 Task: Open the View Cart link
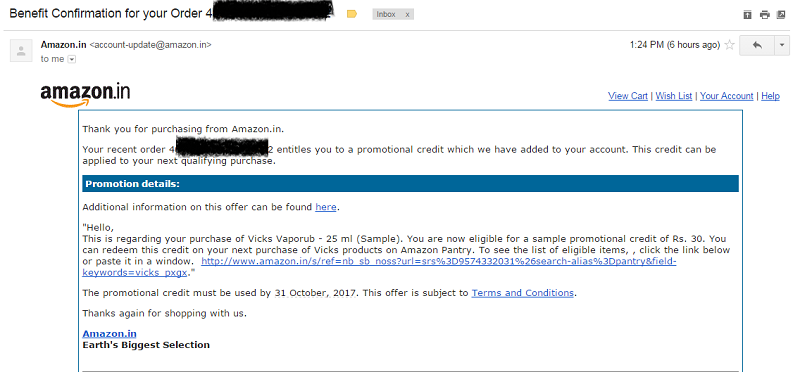pos(628,96)
